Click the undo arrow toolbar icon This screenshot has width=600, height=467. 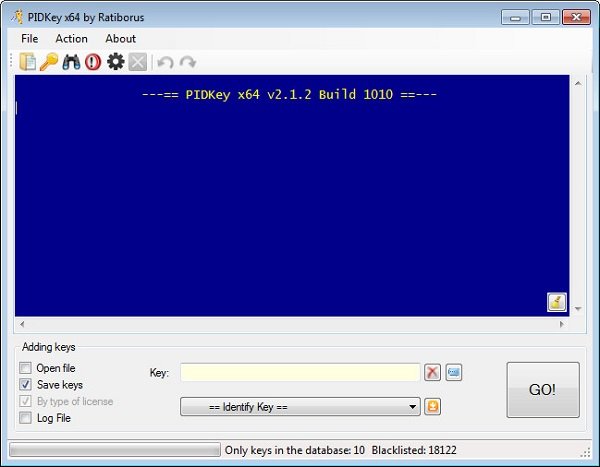pos(165,62)
